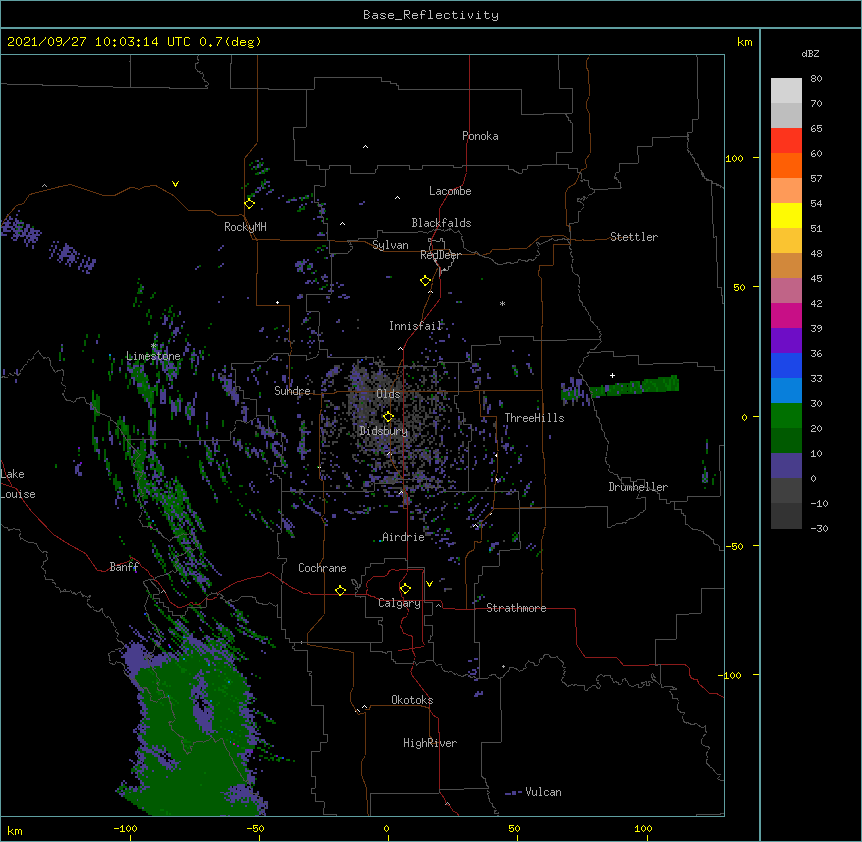The image size is (862, 842).
Task: Click the km unit label at bottom left
Action: click(x=15, y=830)
